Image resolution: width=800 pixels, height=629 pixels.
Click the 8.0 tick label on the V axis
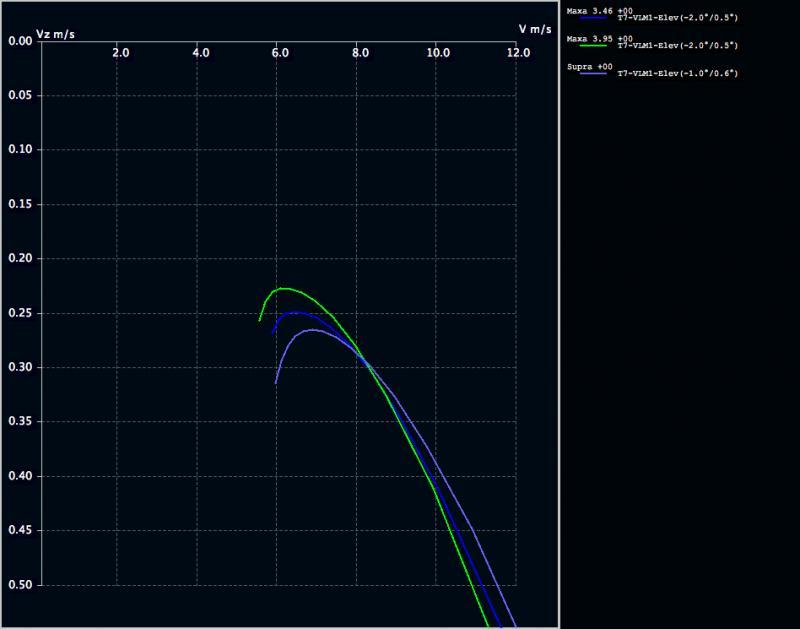357,52
